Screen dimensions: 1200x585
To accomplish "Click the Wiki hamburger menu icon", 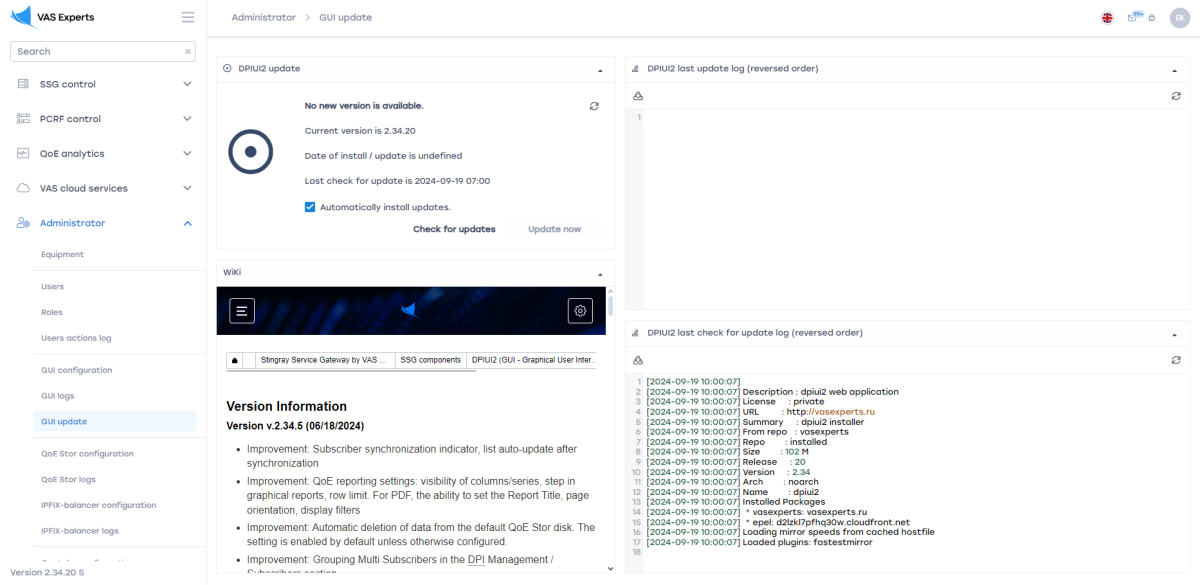I will [242, 311].
